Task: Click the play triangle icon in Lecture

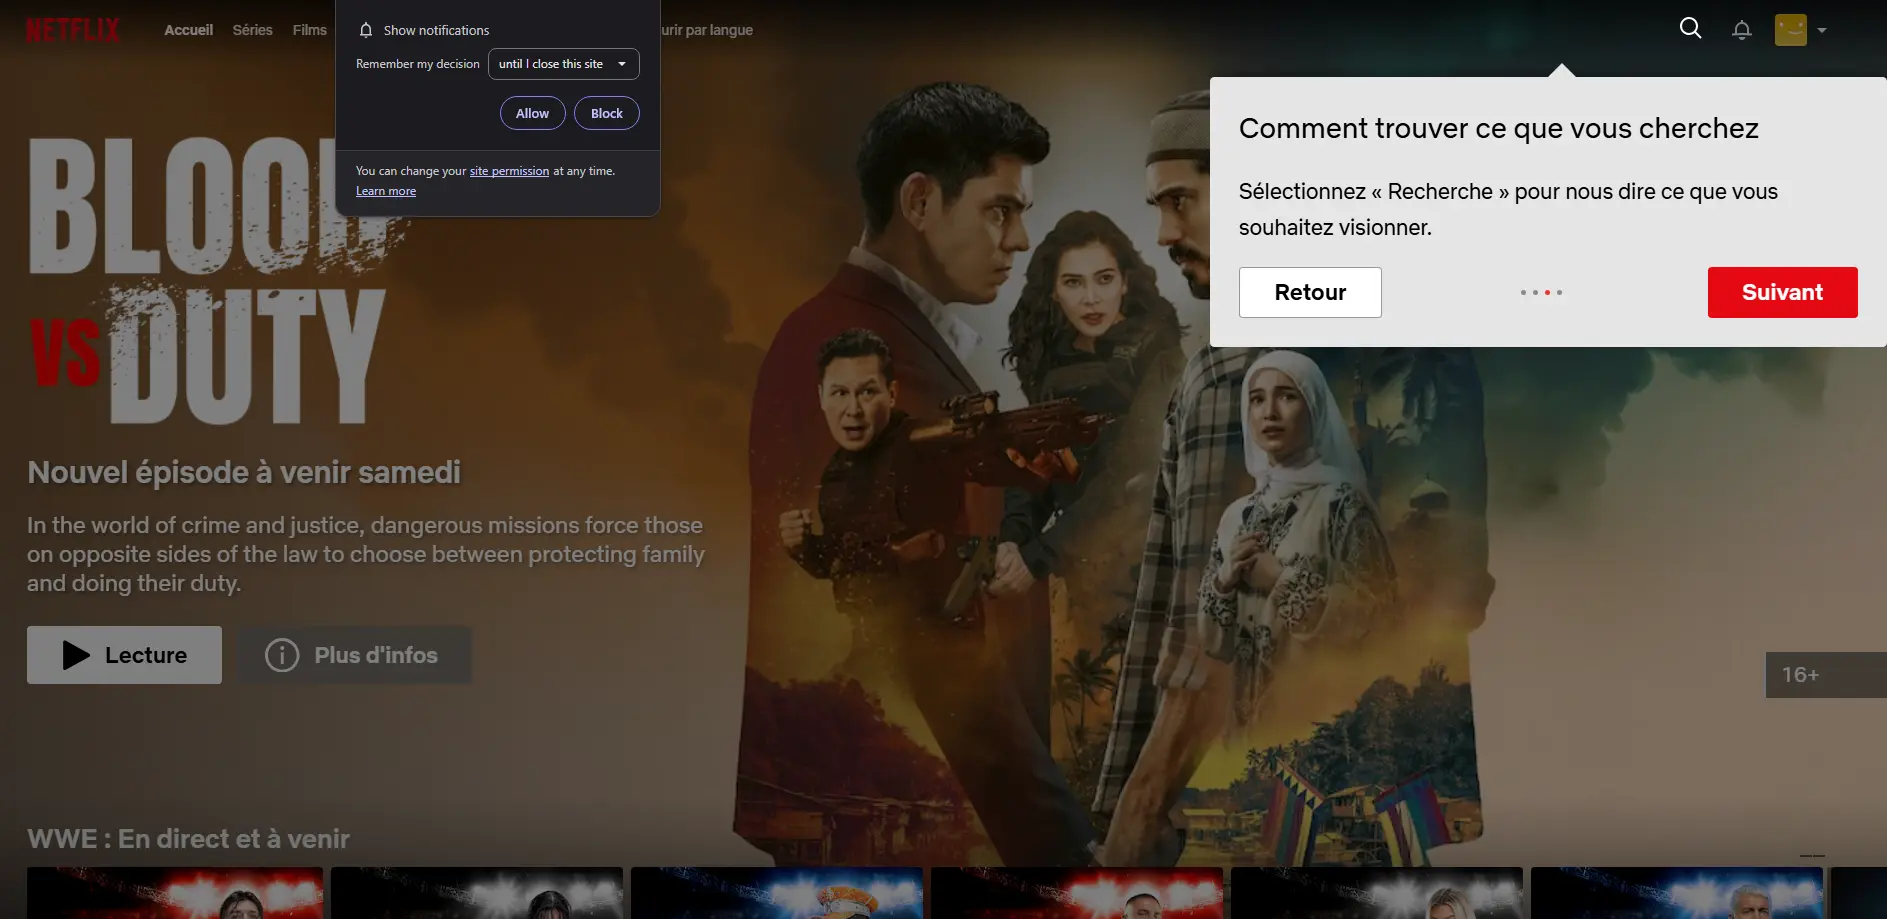Action: 76,655
